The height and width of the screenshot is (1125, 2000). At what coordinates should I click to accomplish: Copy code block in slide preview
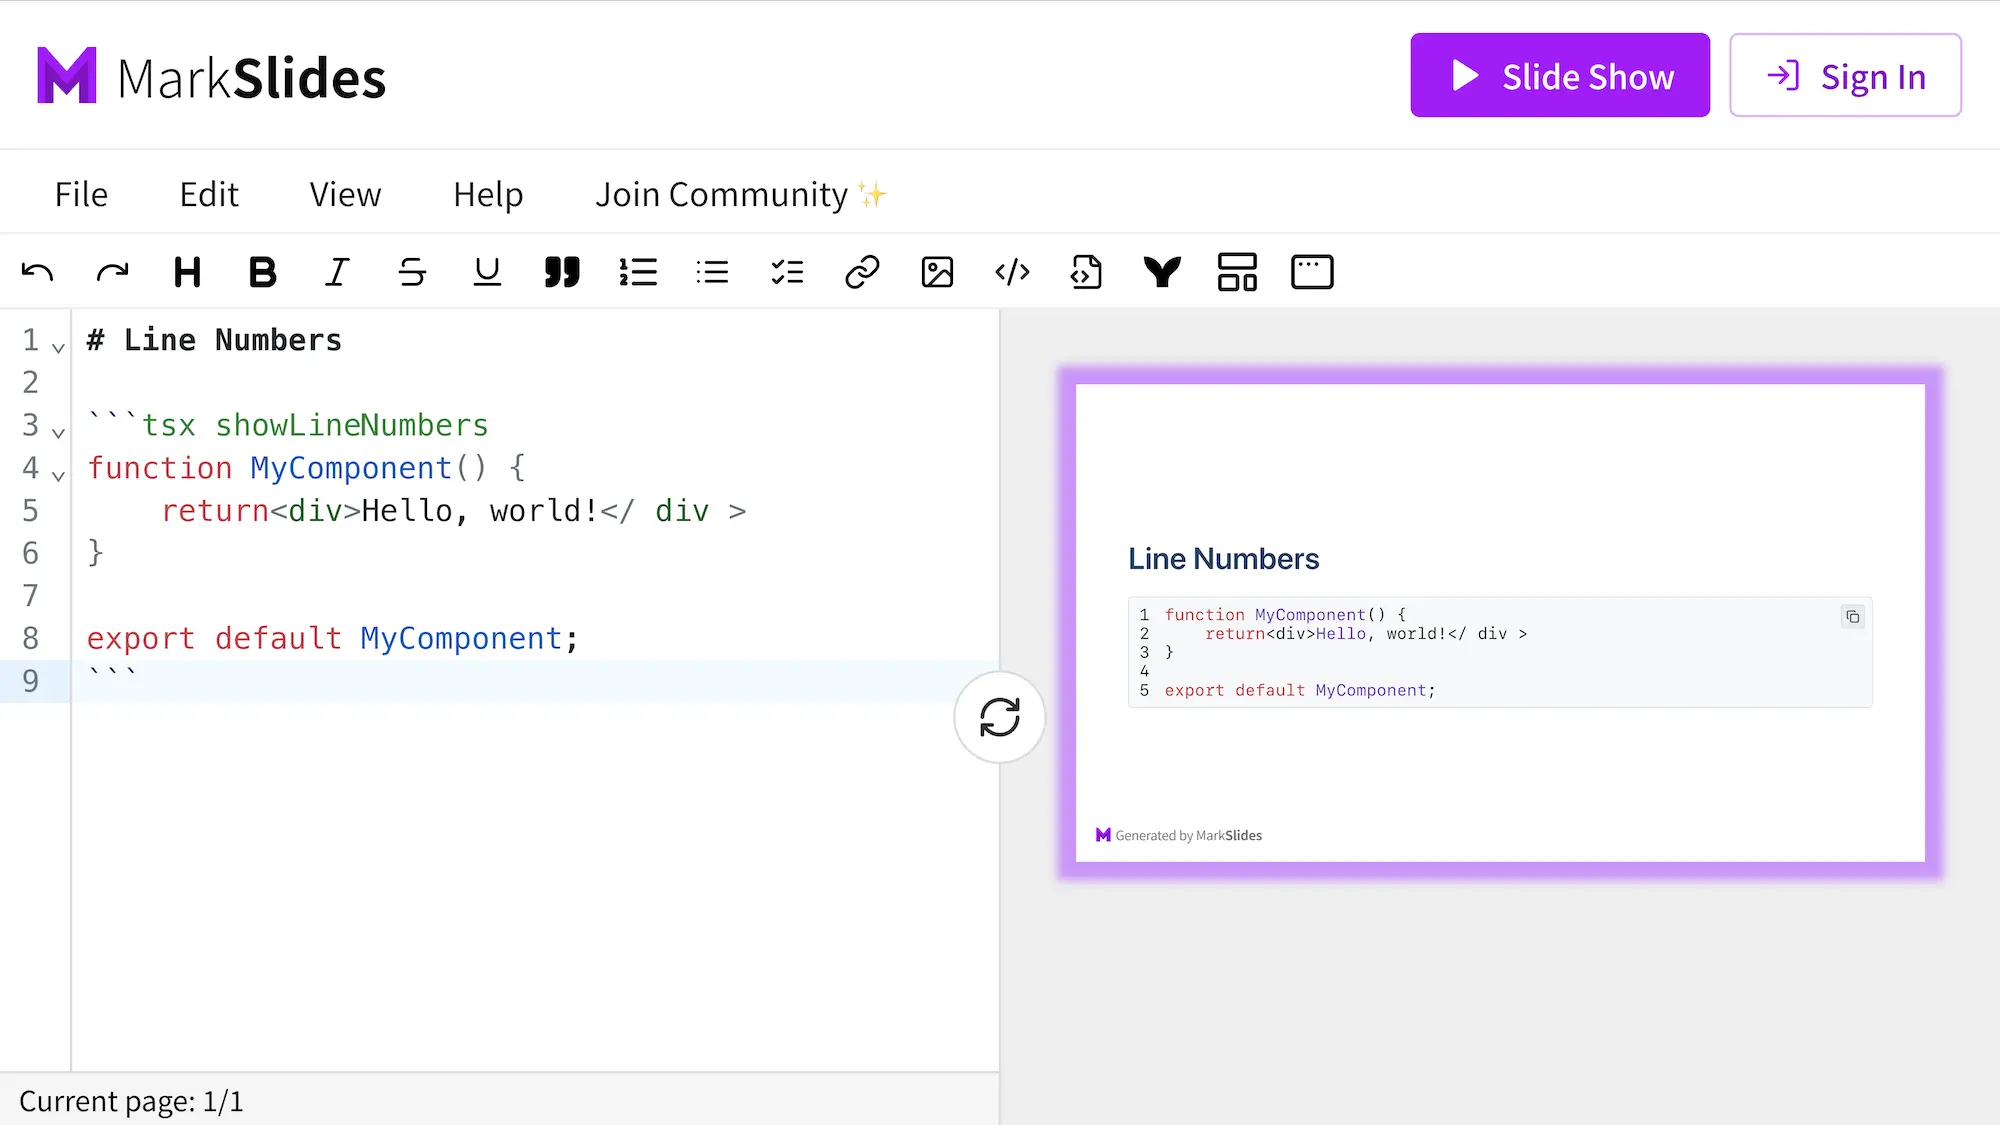pyautogui.click(x=1852, y=617)
